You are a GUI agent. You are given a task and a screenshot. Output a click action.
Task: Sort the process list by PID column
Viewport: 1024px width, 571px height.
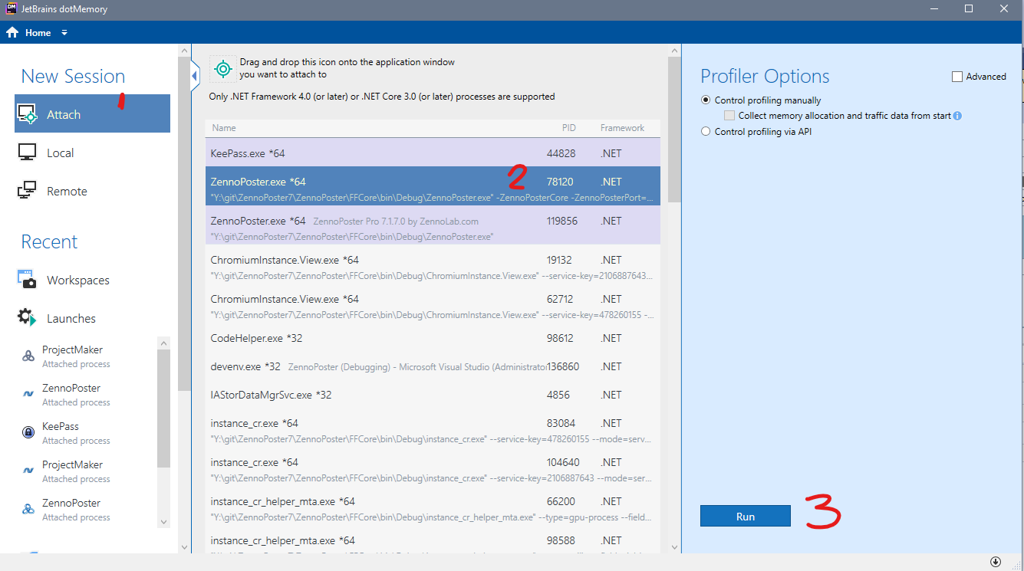pos(568,128)
